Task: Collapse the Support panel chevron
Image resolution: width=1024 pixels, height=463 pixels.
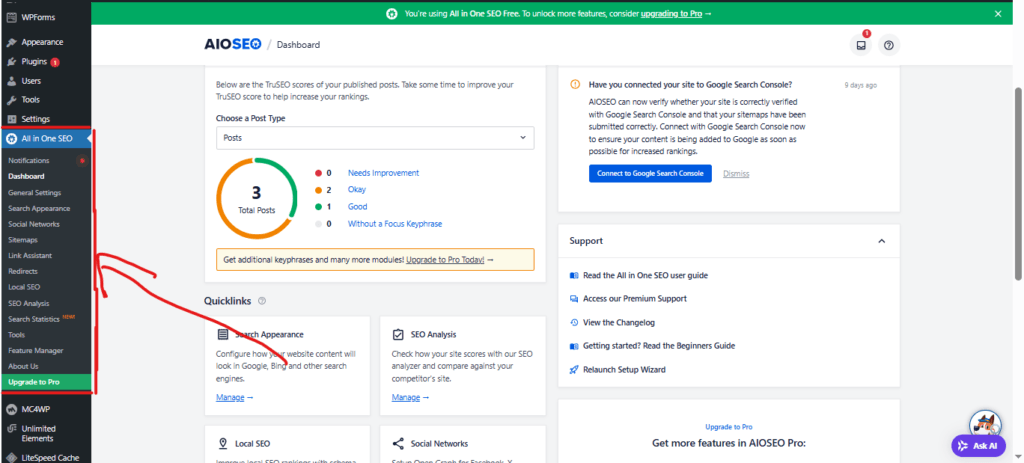Action: [882, 241]
